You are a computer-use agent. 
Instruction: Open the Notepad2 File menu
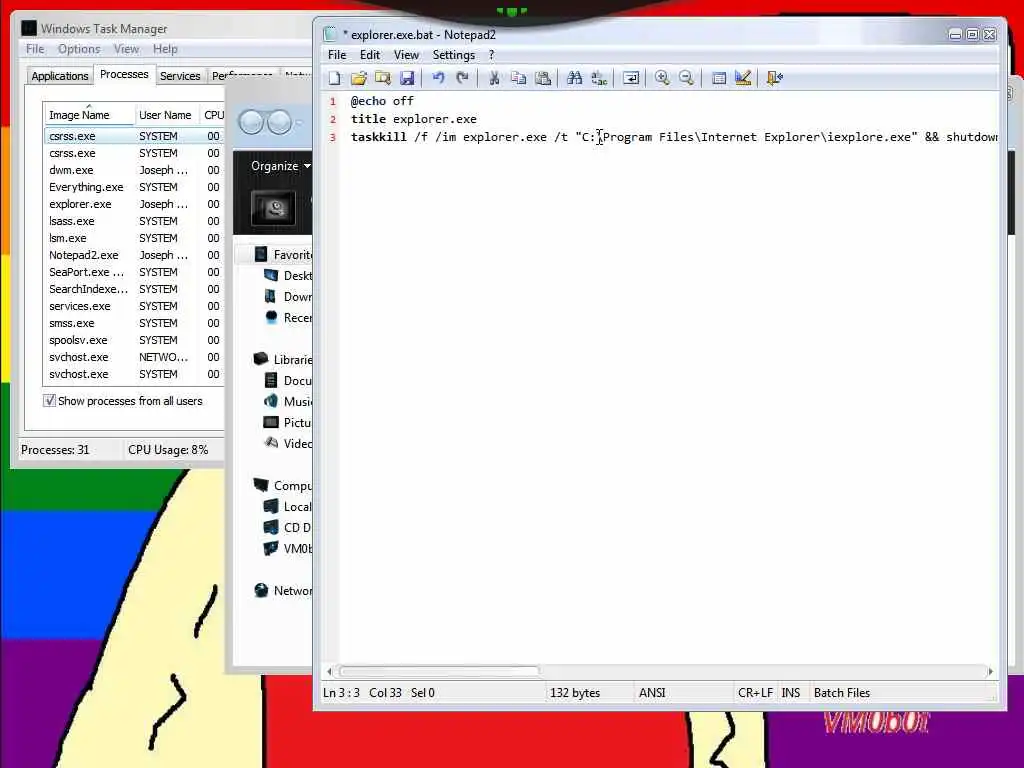[x=337, y=55]
